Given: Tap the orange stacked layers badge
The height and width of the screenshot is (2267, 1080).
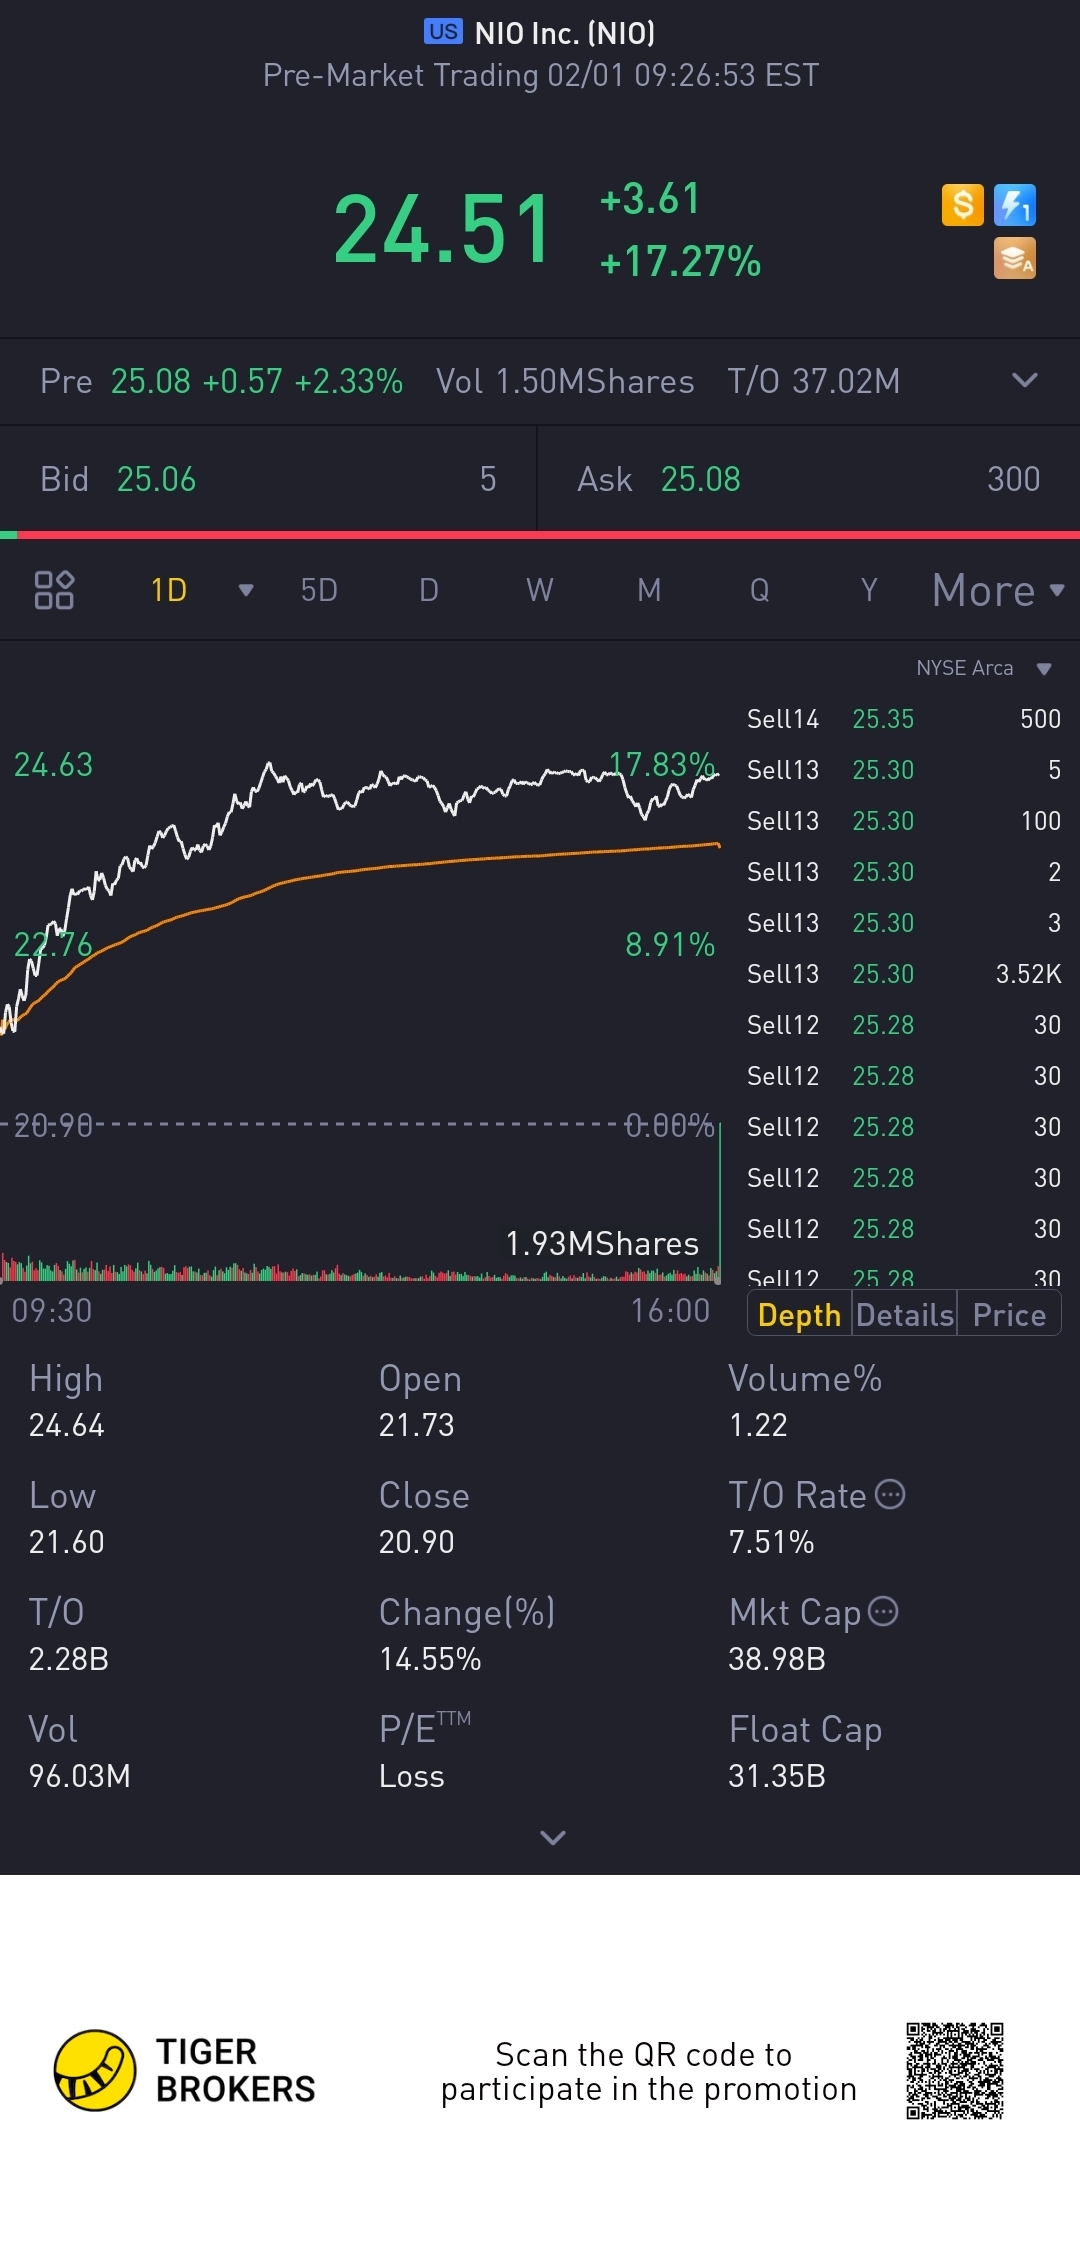Looking at the screenshot, I should click(1014, 258).
